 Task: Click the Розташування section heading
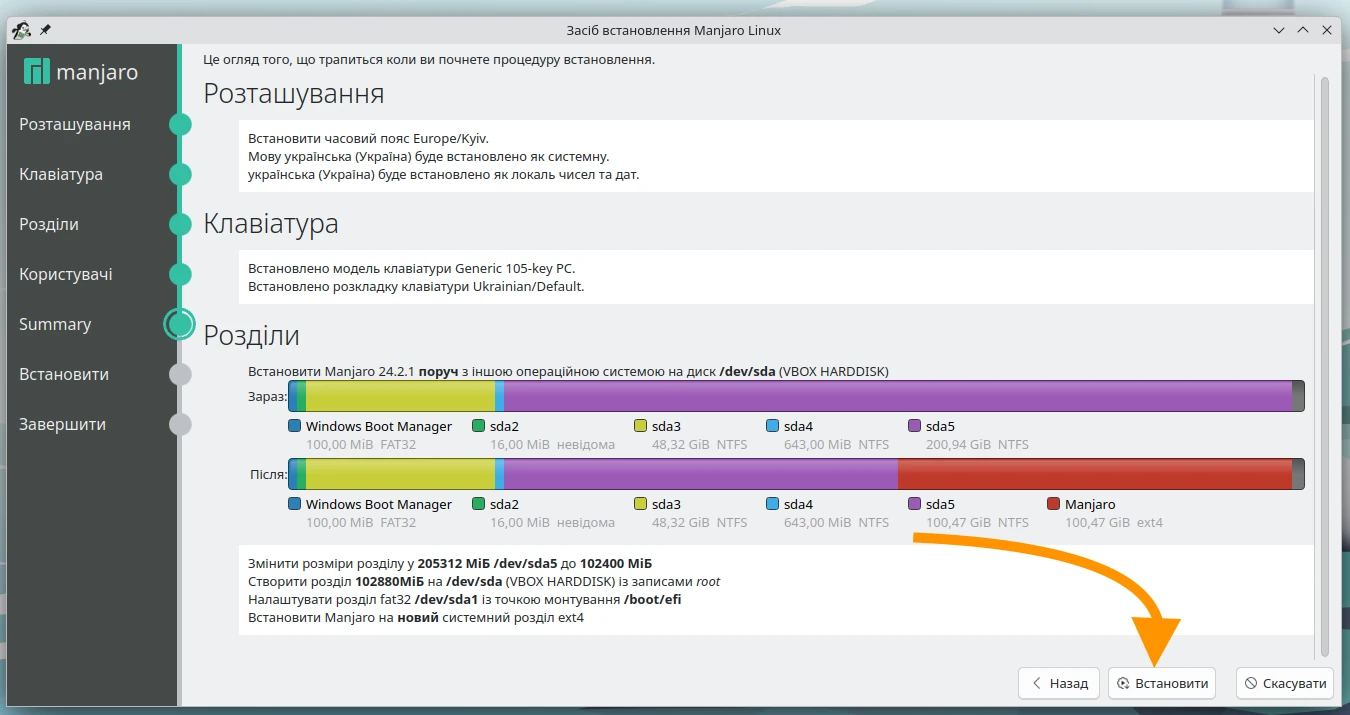[294, 94]
